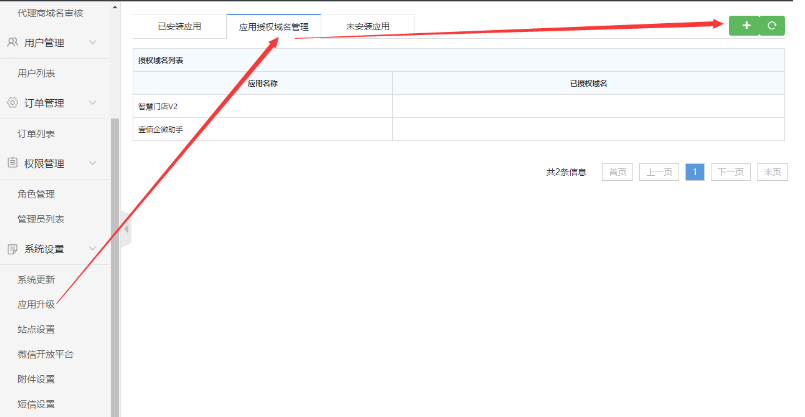Open the 未安装应用 tab

(368, 26)
